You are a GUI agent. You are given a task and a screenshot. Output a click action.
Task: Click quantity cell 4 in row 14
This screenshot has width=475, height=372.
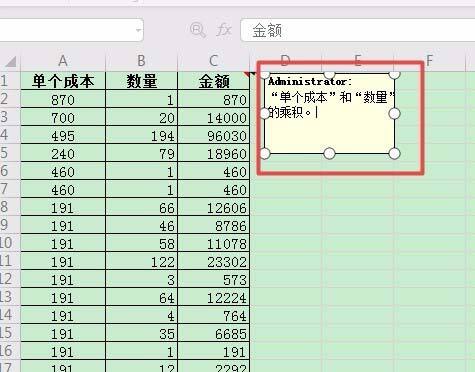[142, 315]
